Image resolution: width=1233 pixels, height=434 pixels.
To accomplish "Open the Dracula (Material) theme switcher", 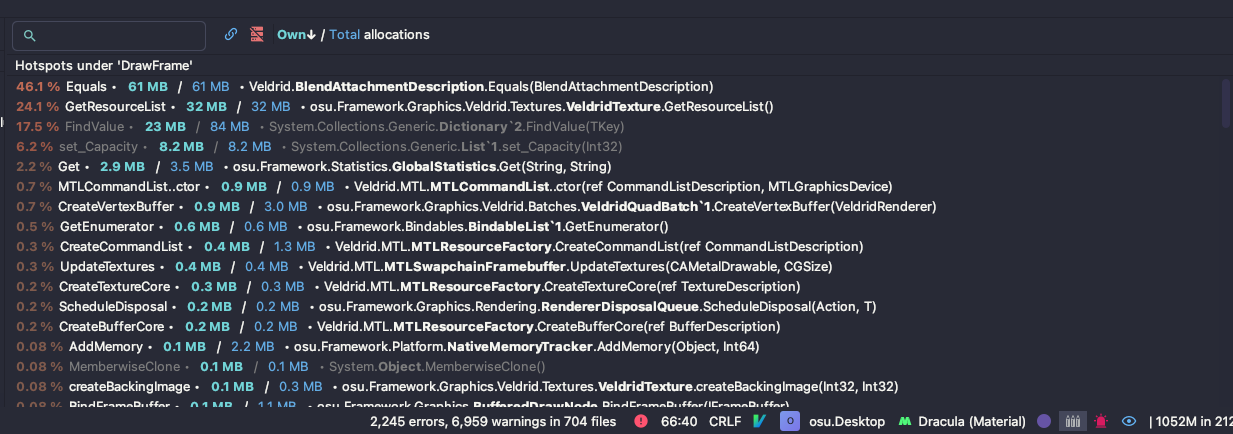I will coord(973,422).
